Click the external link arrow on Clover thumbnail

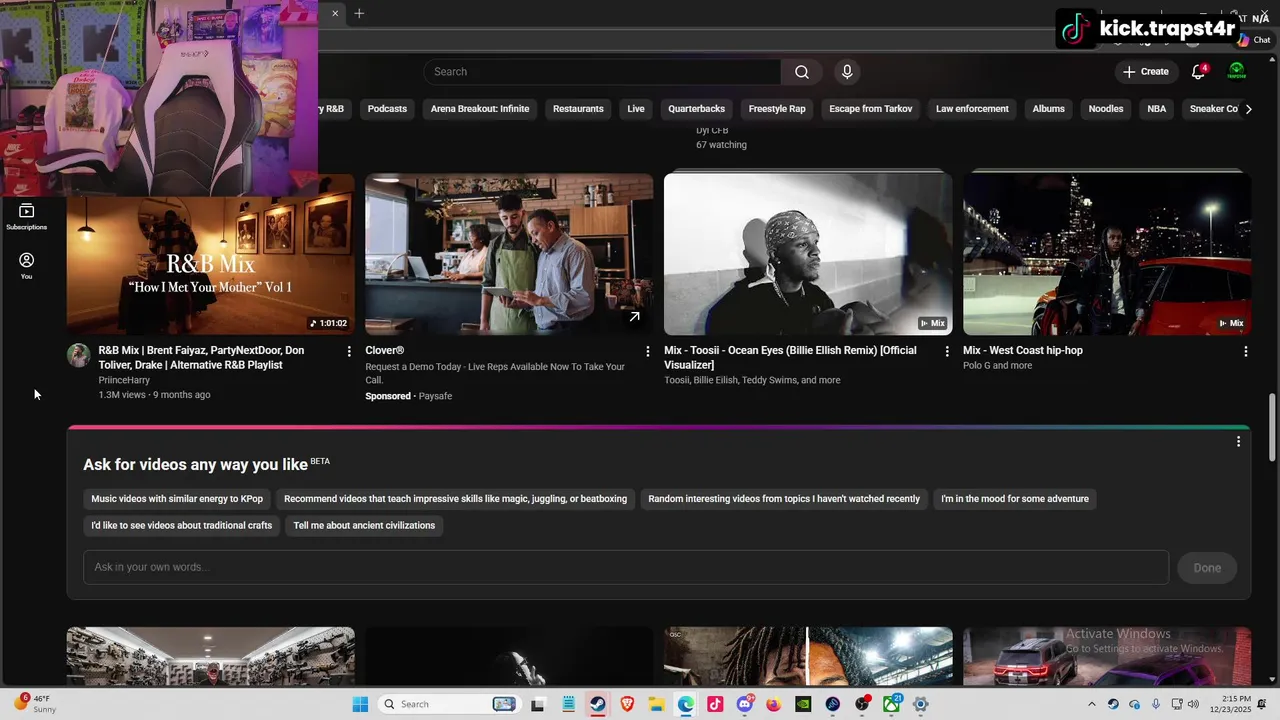(634, 317)
